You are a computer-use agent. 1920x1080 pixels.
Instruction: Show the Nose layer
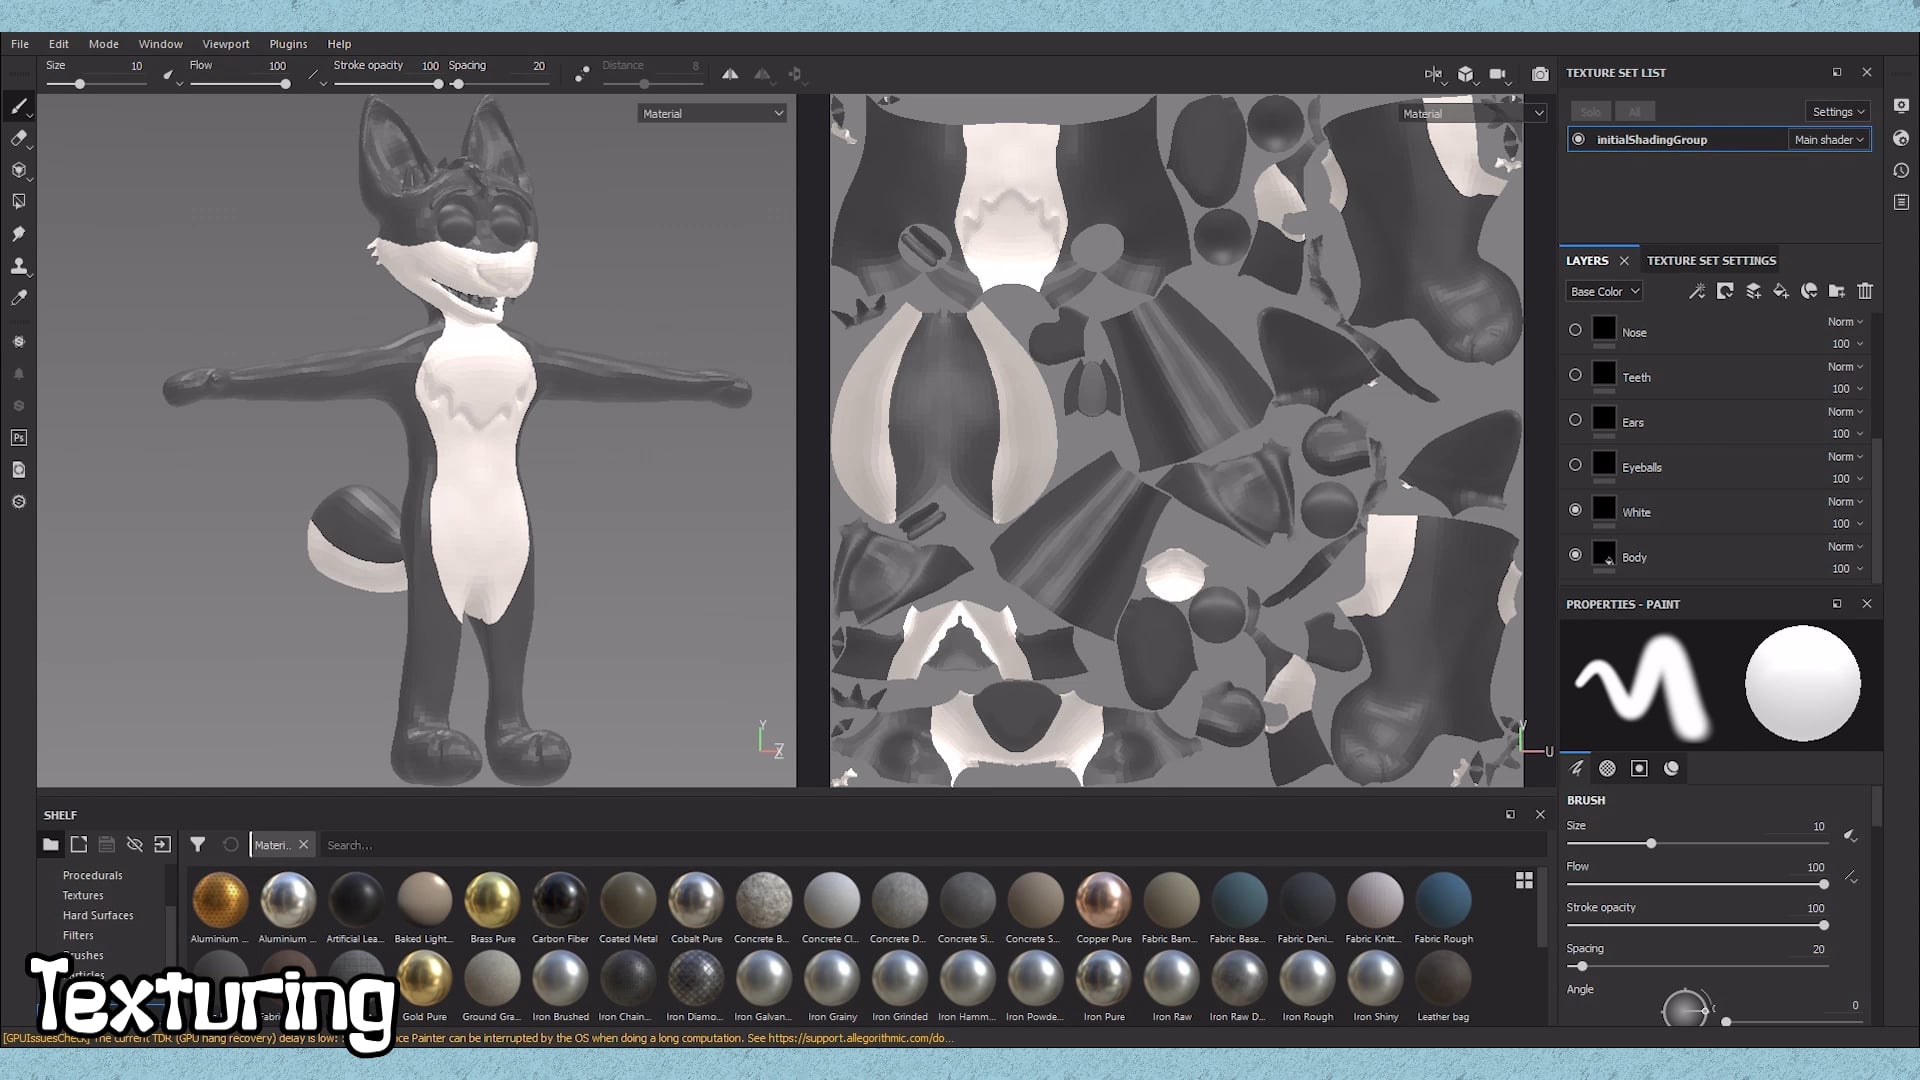[1575, 330]
